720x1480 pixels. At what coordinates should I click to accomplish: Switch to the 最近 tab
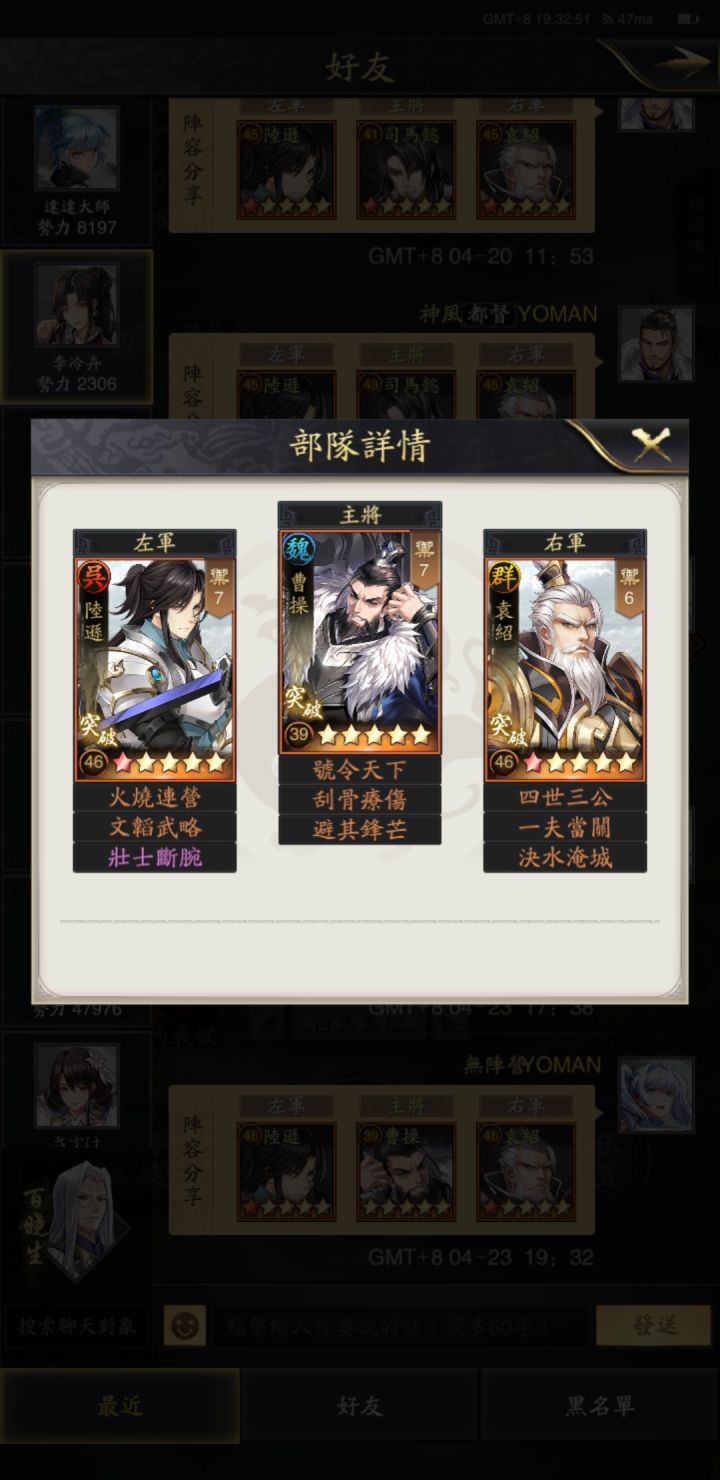(120, 1406)
